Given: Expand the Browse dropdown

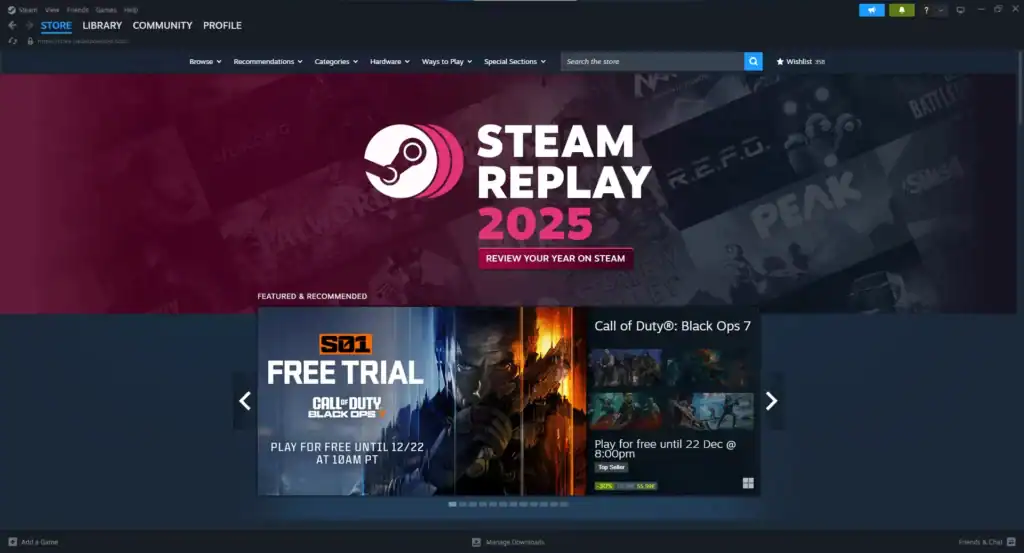Looking at the screenshot, I should pyautogui.click(x=205, y=61).
